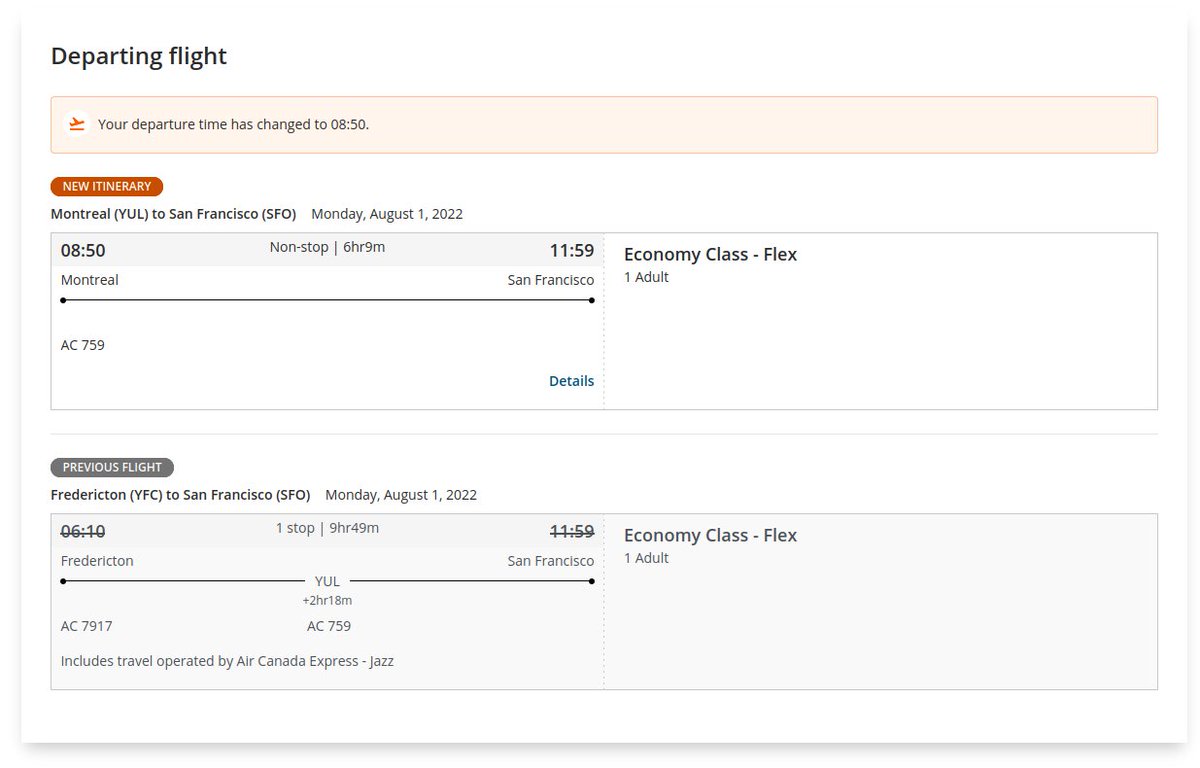Click the PREVIOUS FLIGHT badge
Image resolution: width=1200 pixels, height=768 pixels.
[113, 467]
